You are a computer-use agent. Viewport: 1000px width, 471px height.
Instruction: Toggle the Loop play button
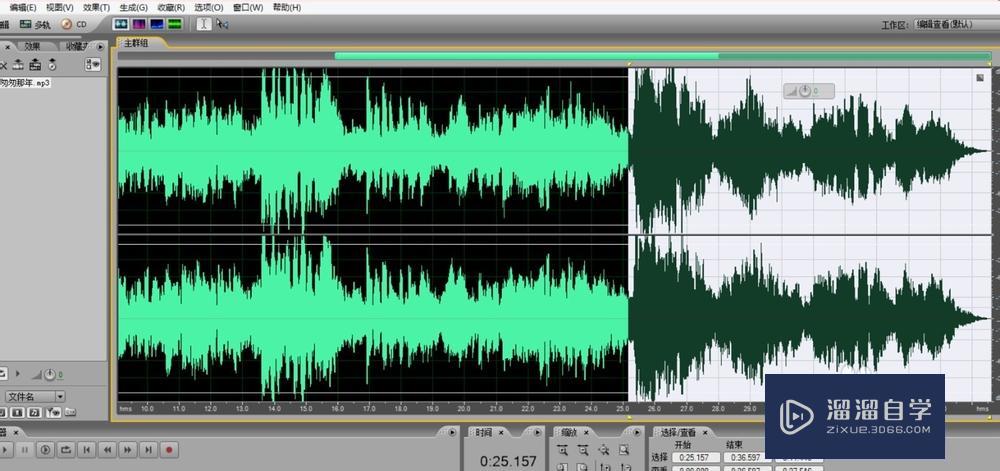(x=66, y=450)
